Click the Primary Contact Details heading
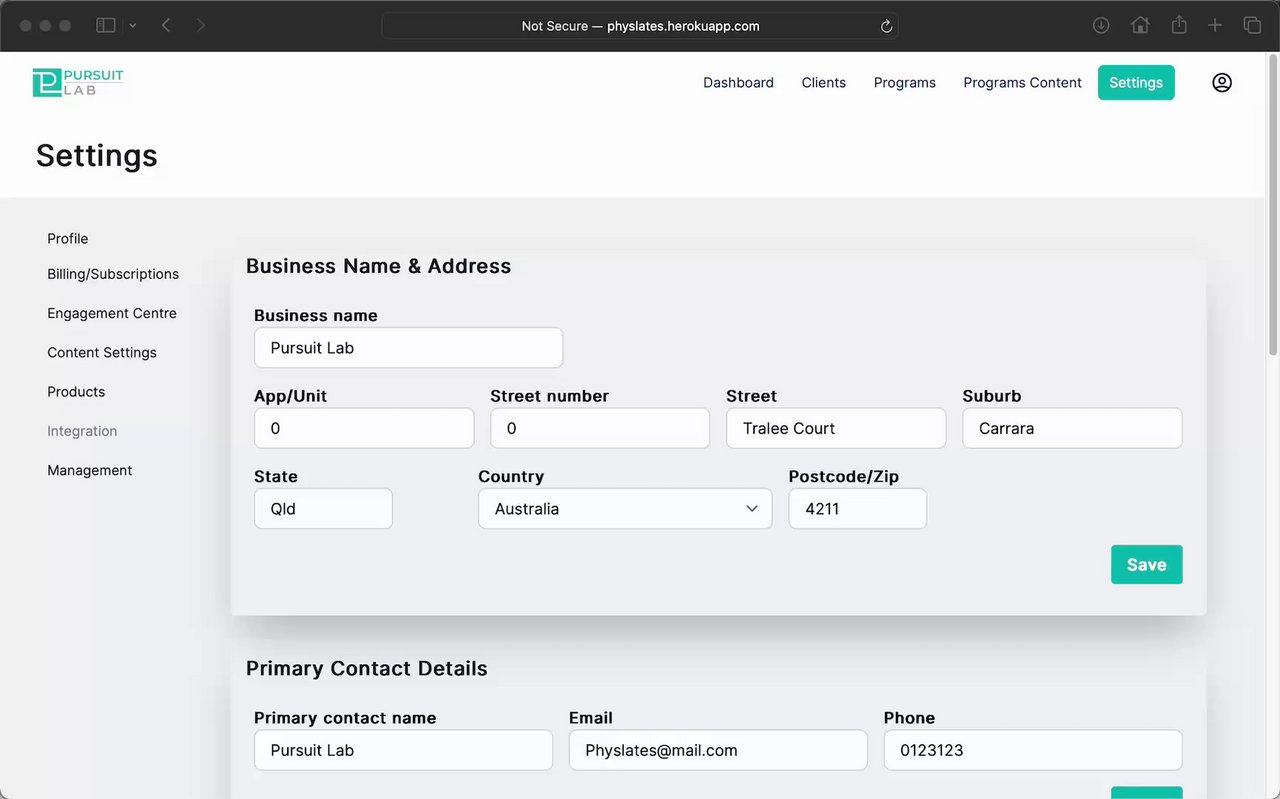The image size is (1280, 799). (x=367, y=669)
